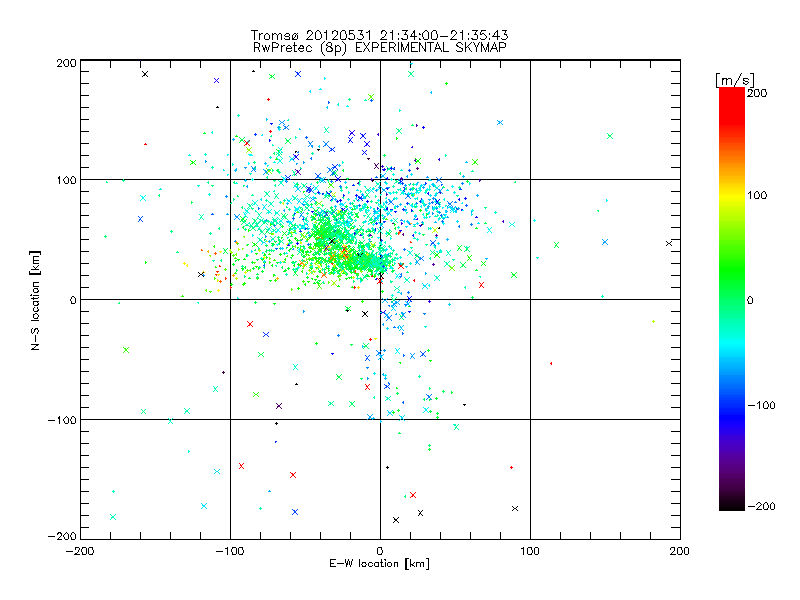Click the 0 tick label on the E-W axis
800x600 pixels.
click(x=380, y=551)
